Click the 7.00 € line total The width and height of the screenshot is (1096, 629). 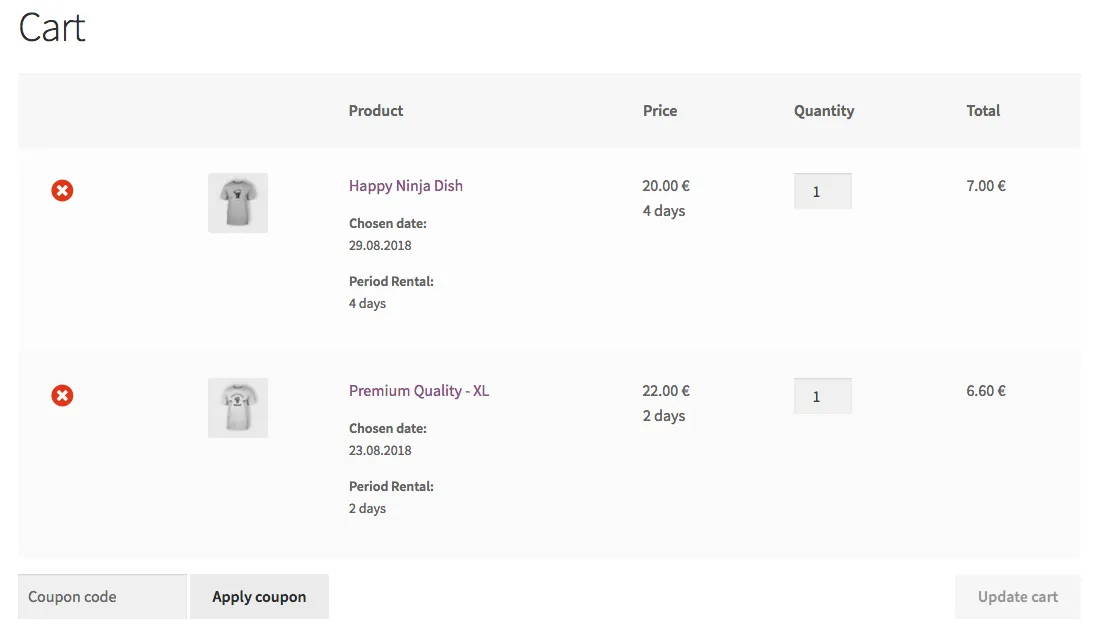(986, 186)
